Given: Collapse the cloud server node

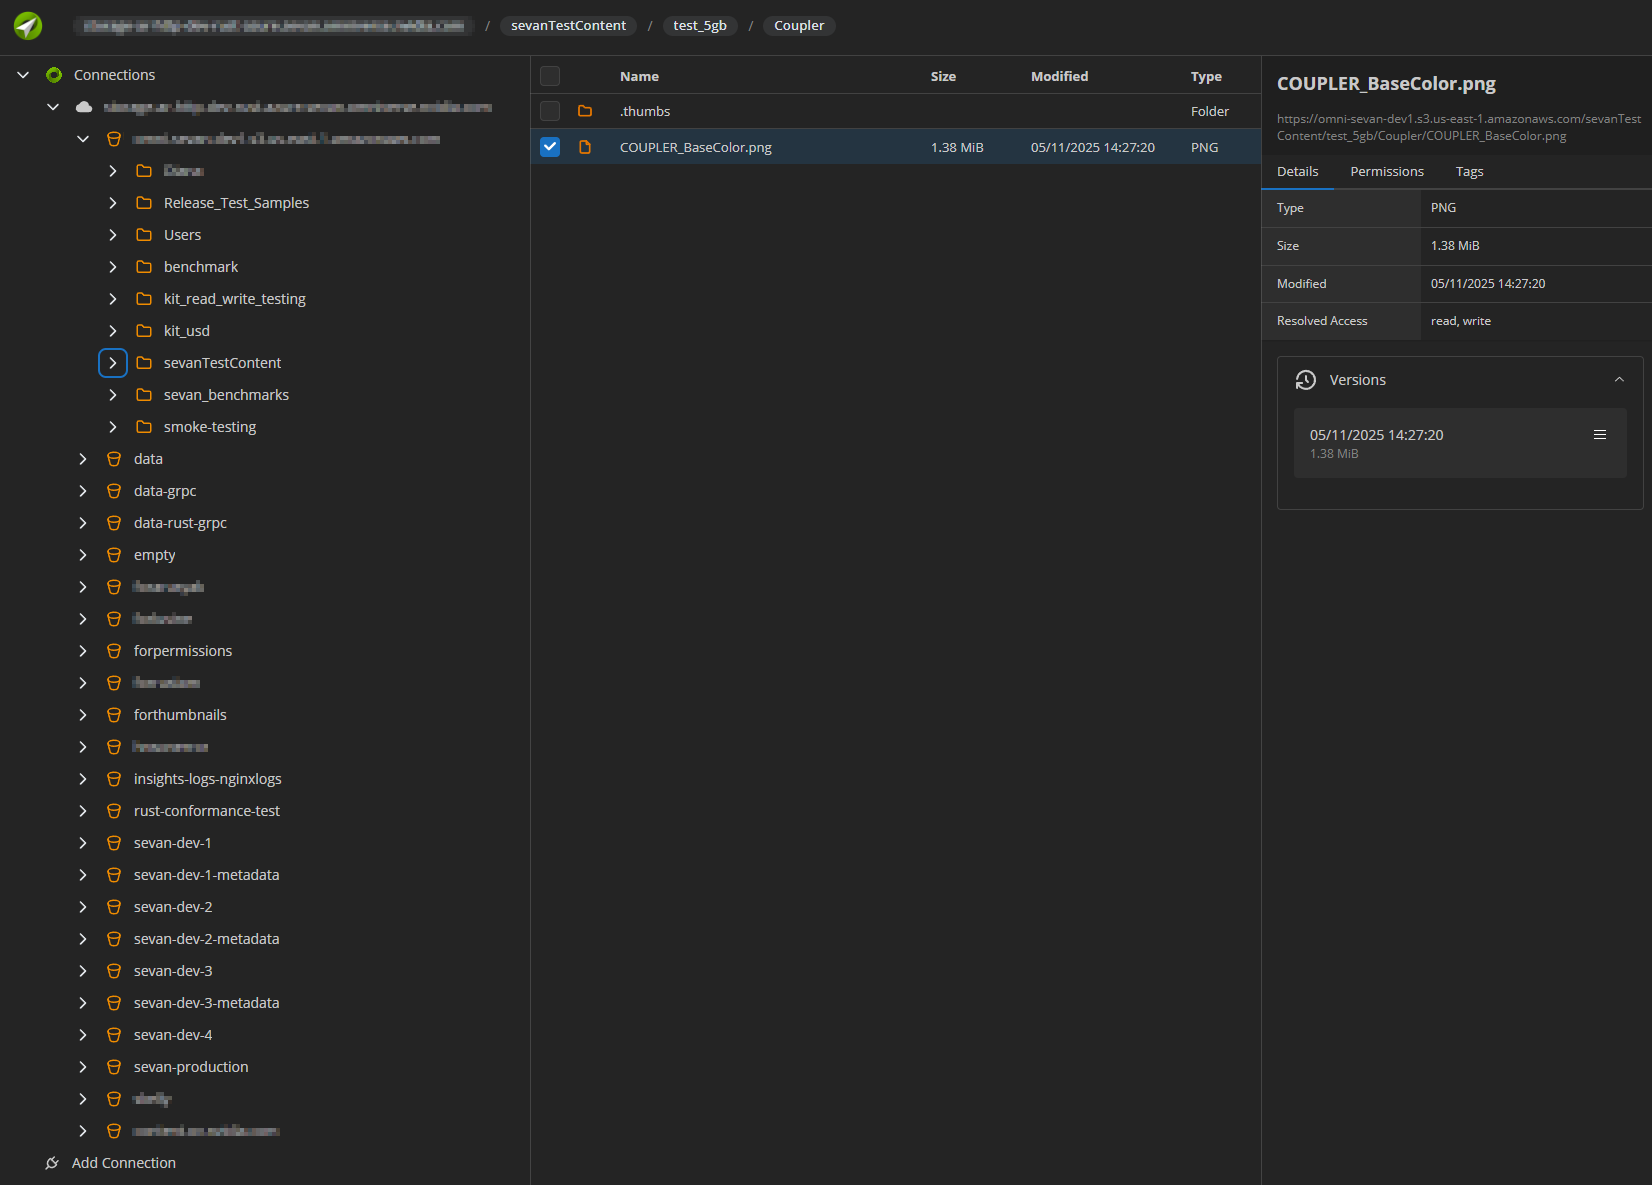Looking at the screenshot, I should coord(53,107).
